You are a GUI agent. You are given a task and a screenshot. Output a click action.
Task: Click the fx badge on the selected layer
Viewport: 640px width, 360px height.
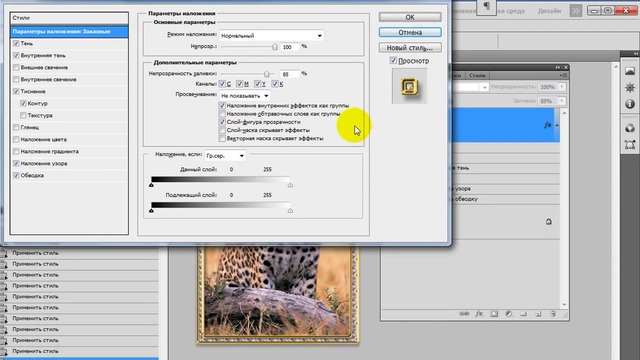click(547, 125)
